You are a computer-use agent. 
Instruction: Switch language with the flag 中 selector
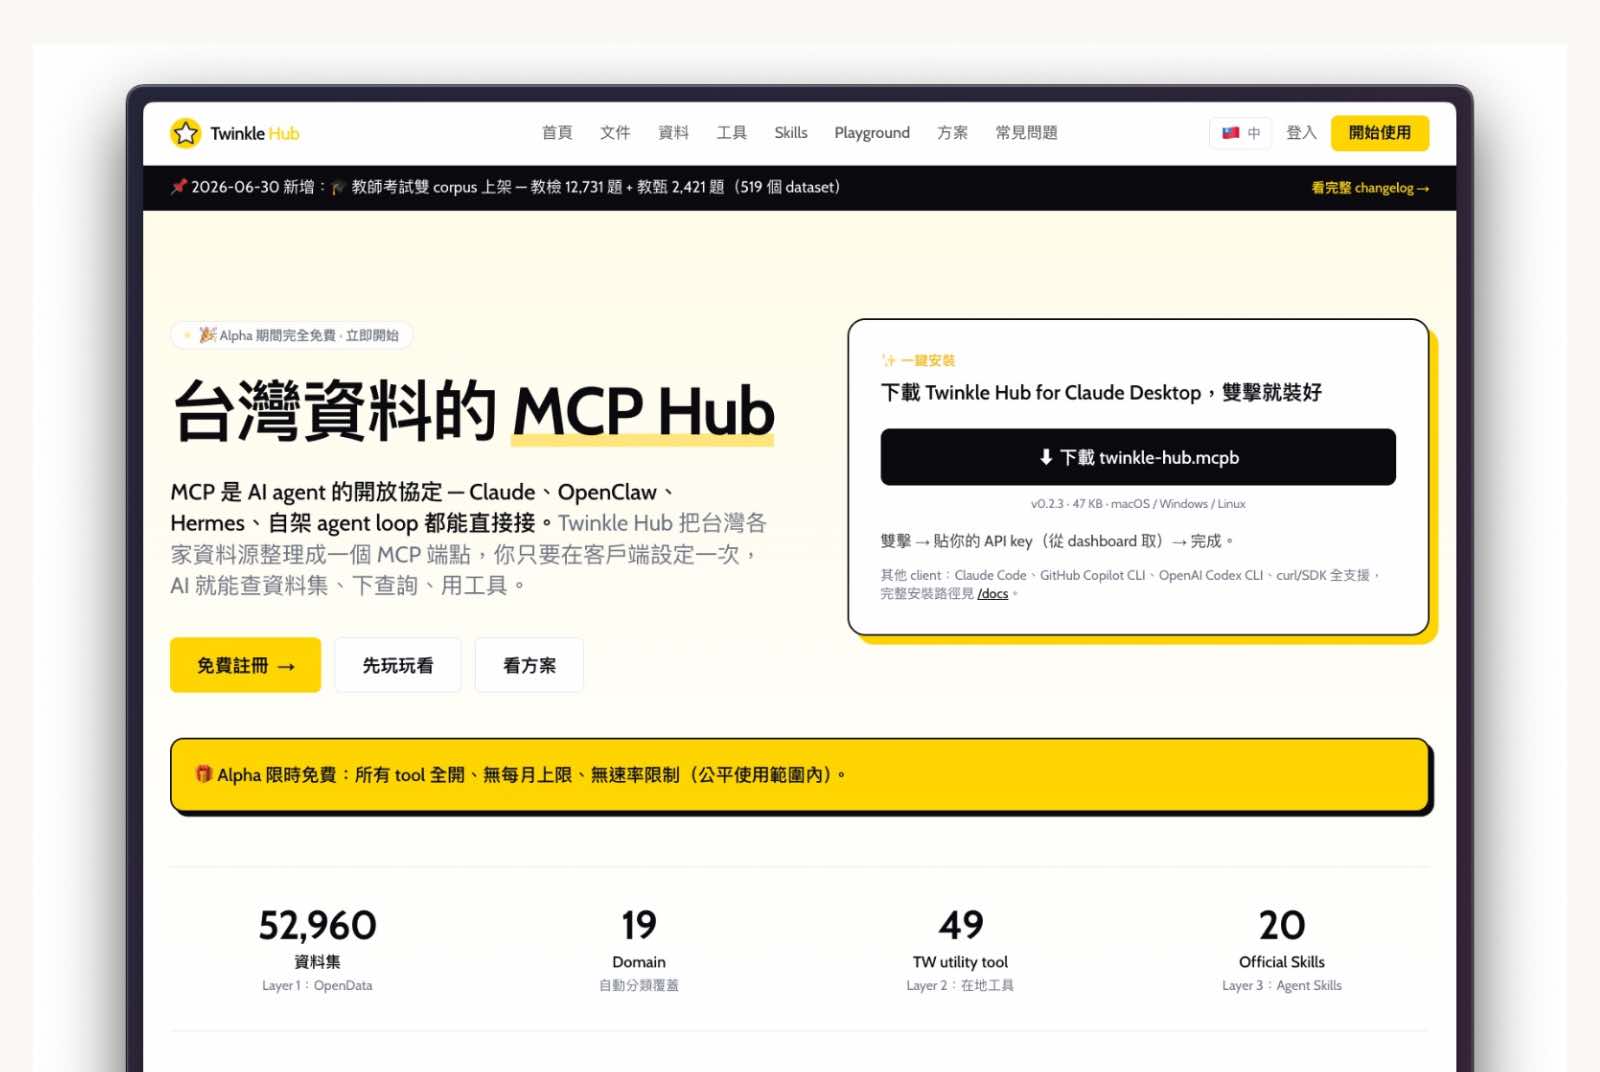tap(1241, 133)
